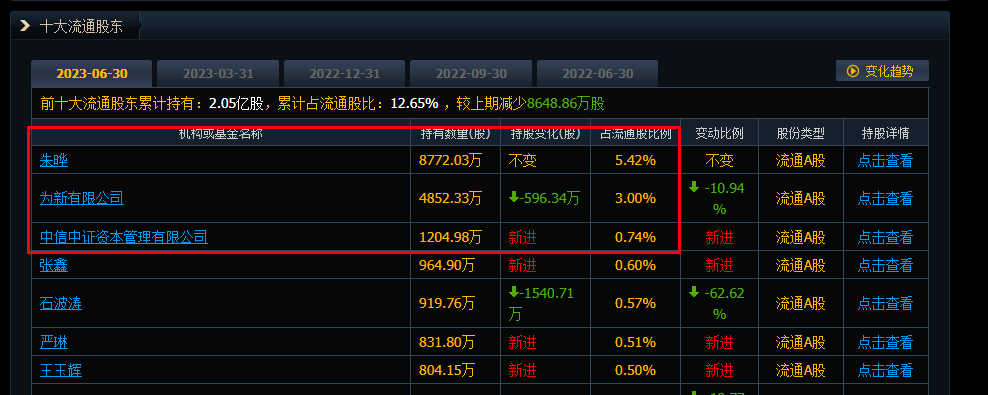Click the 0.50% ratio cell
Screen dimensions: 988x395
pyautogui.click(x=635, y=370)
